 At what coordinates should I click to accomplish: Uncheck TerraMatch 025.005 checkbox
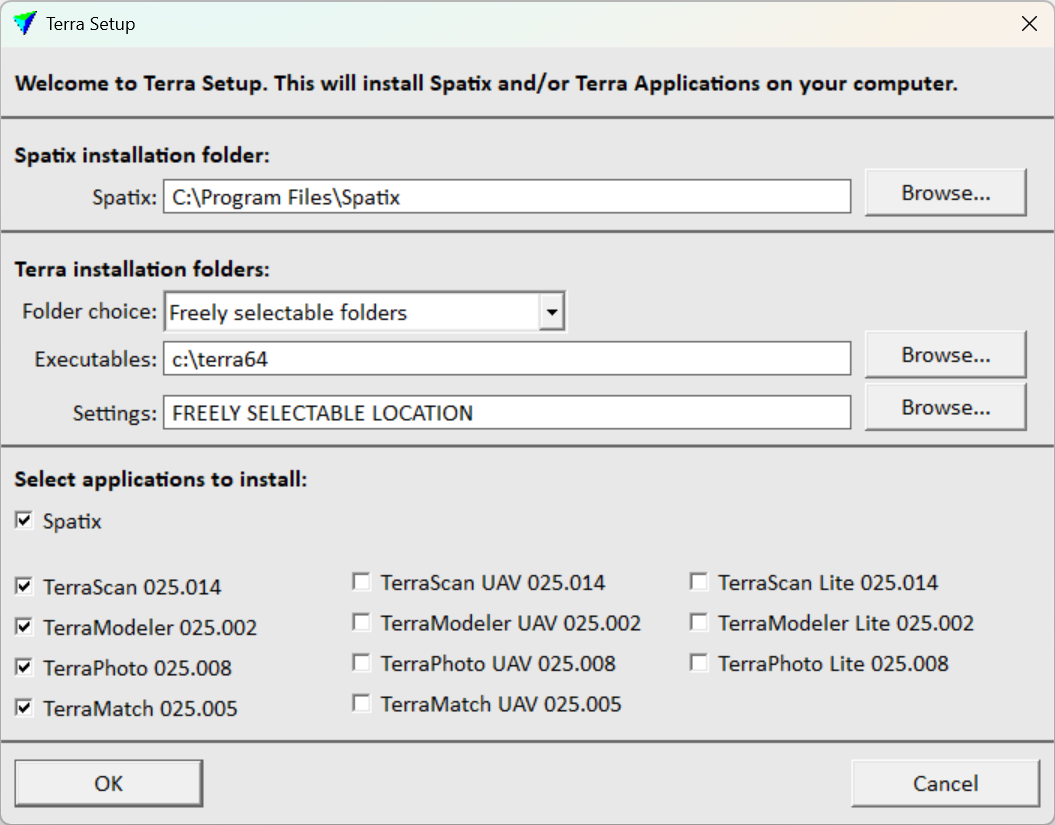(x=24, y=708)
